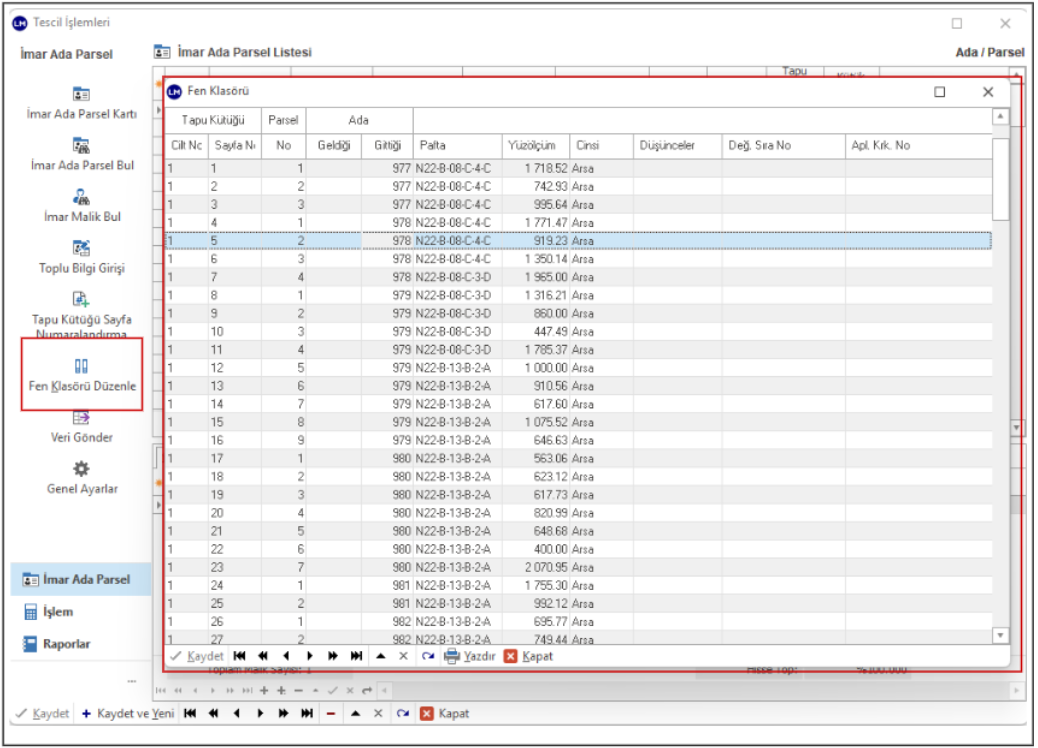Select the İmar Ada Parsel navigation section
Image resolution: width=1038 pixels, height=748 pixels.
[x=85, y=579]
